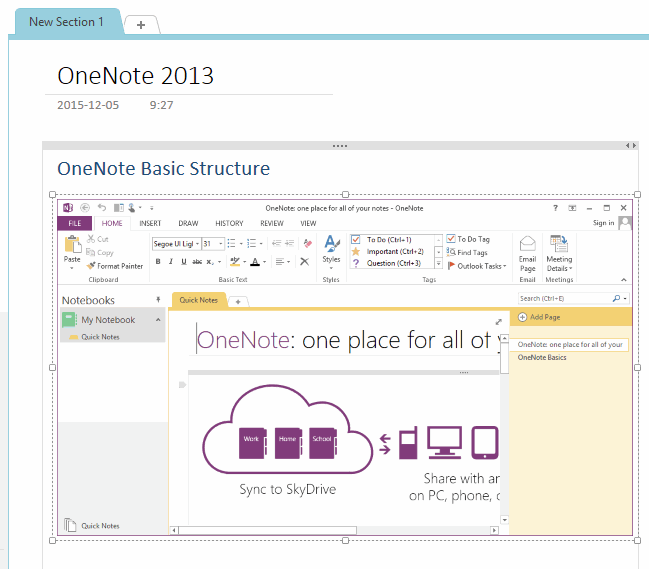Select the New Section 1 tab

(x=66, y=22)
